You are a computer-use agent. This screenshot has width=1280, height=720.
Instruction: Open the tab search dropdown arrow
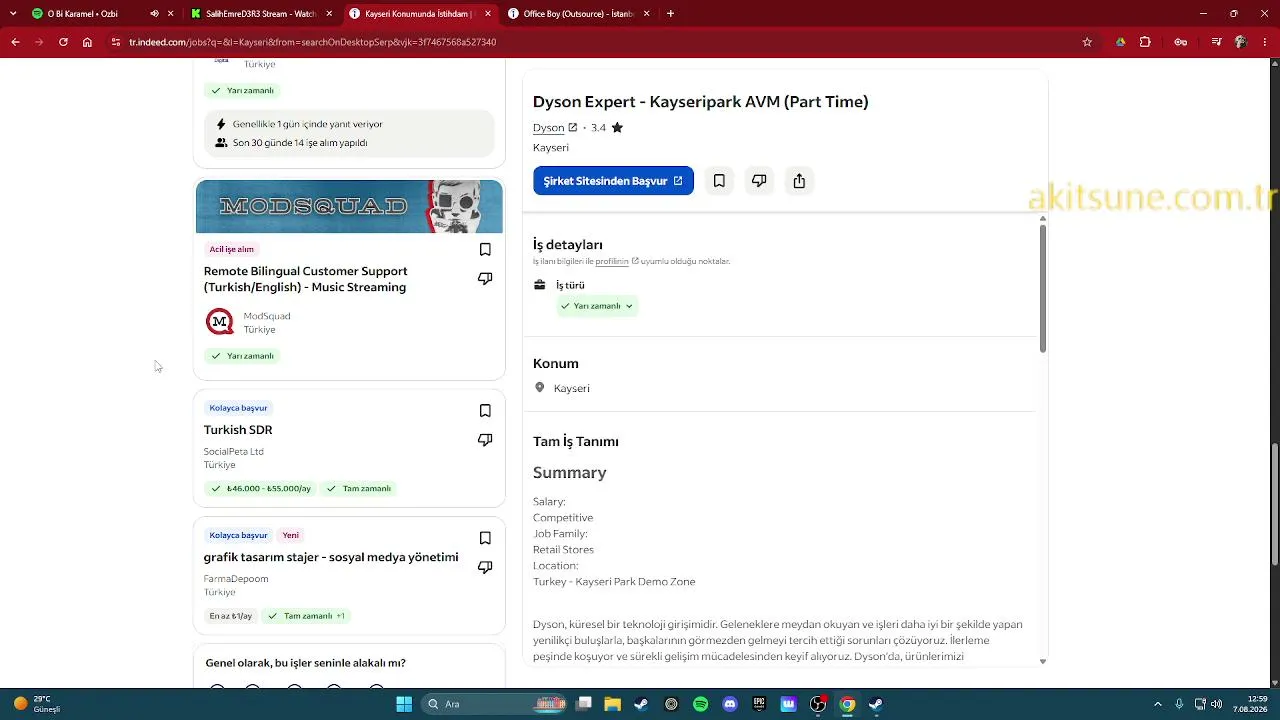(13, 14)
